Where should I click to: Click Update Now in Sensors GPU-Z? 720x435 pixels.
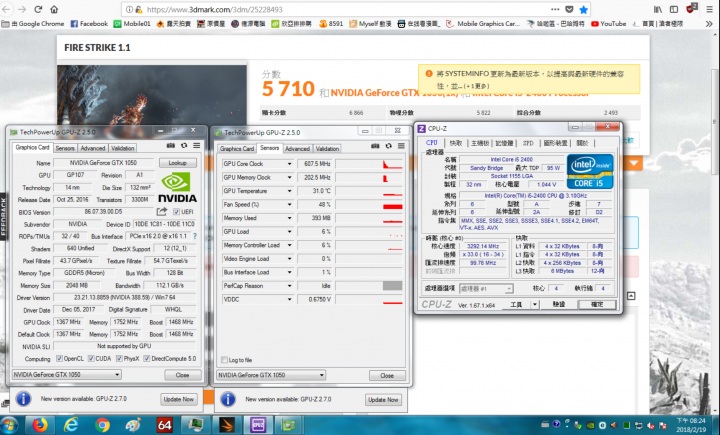pyautogui.click(x=383, y=400)
